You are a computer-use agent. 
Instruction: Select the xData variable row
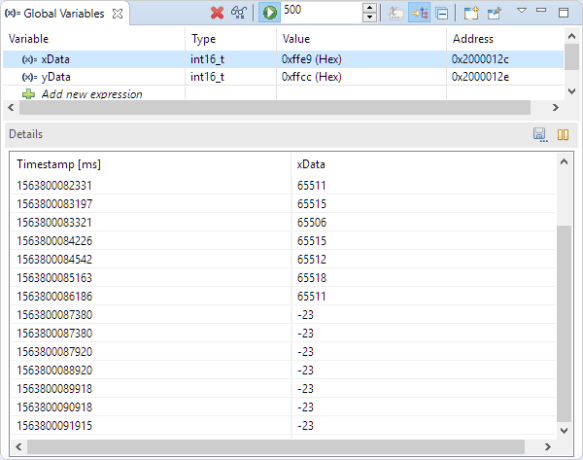coord(283,59)
